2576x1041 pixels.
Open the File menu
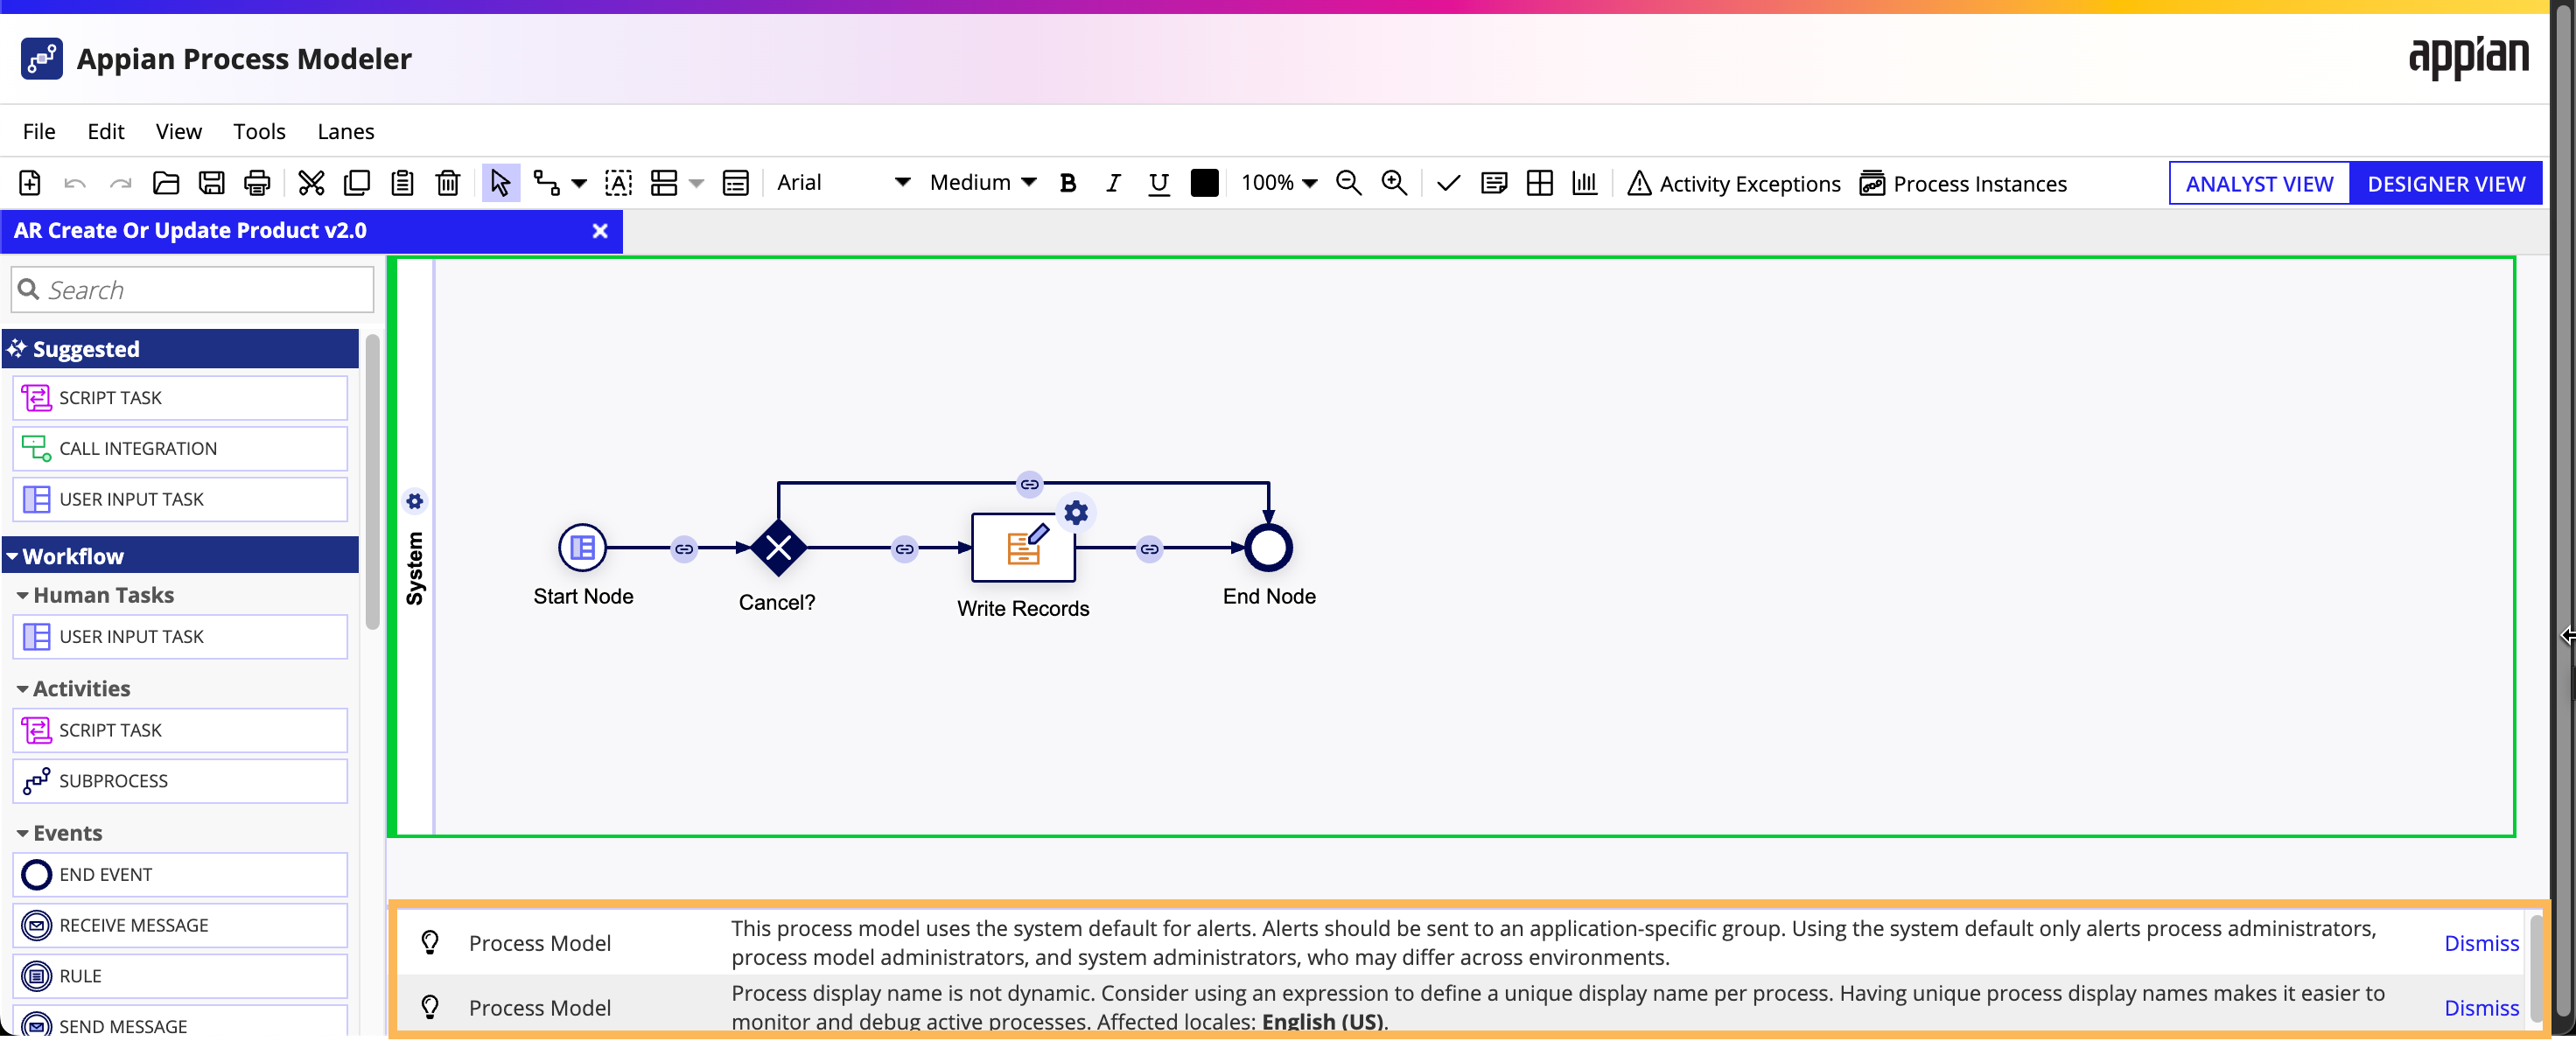coord(39,131)
